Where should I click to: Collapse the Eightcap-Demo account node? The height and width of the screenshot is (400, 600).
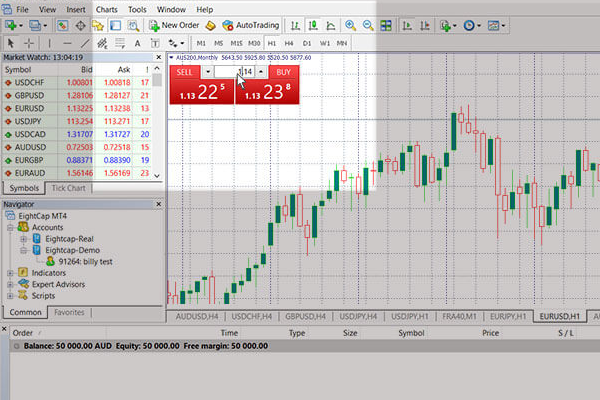coord(23,251)
